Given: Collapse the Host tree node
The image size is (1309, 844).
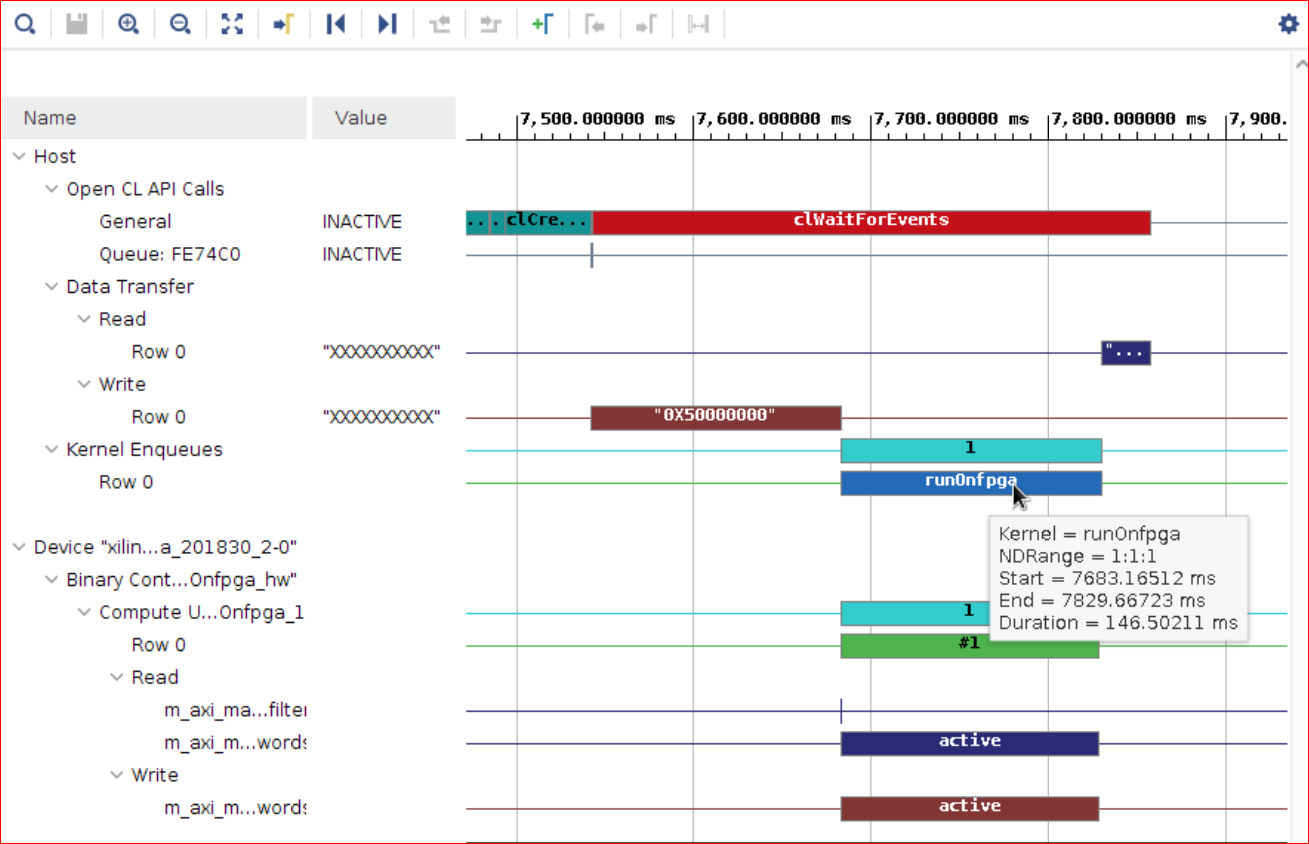Looking at the screenshot, I should pos(20,157).
